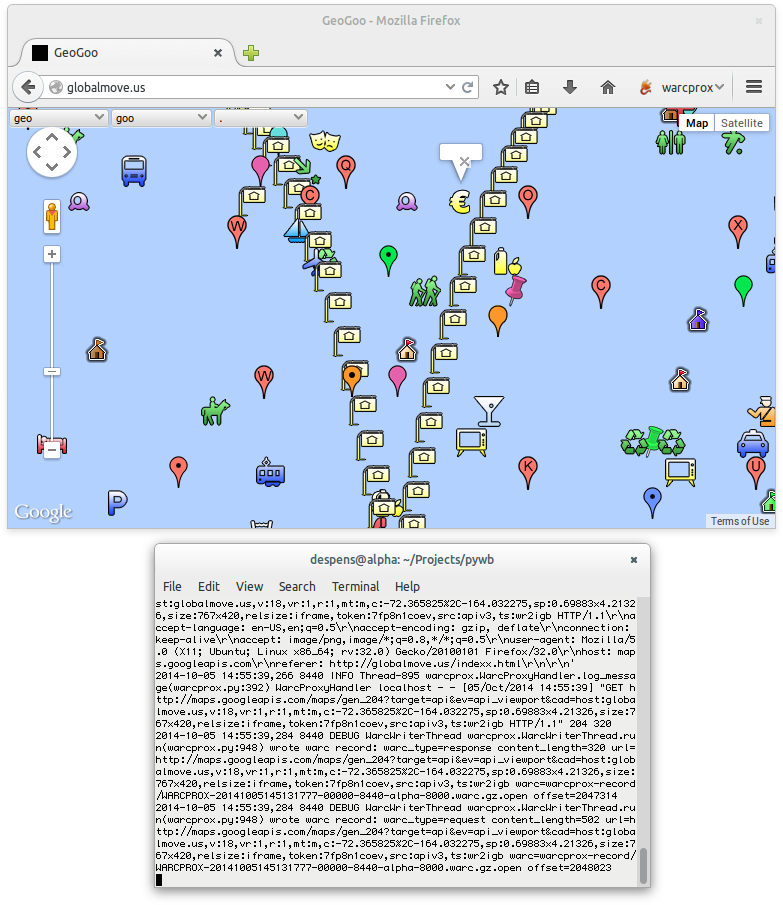Viewport: 783px width, 905px height.
Task: Click the green horse rider marker
Action: click(215, 410)
